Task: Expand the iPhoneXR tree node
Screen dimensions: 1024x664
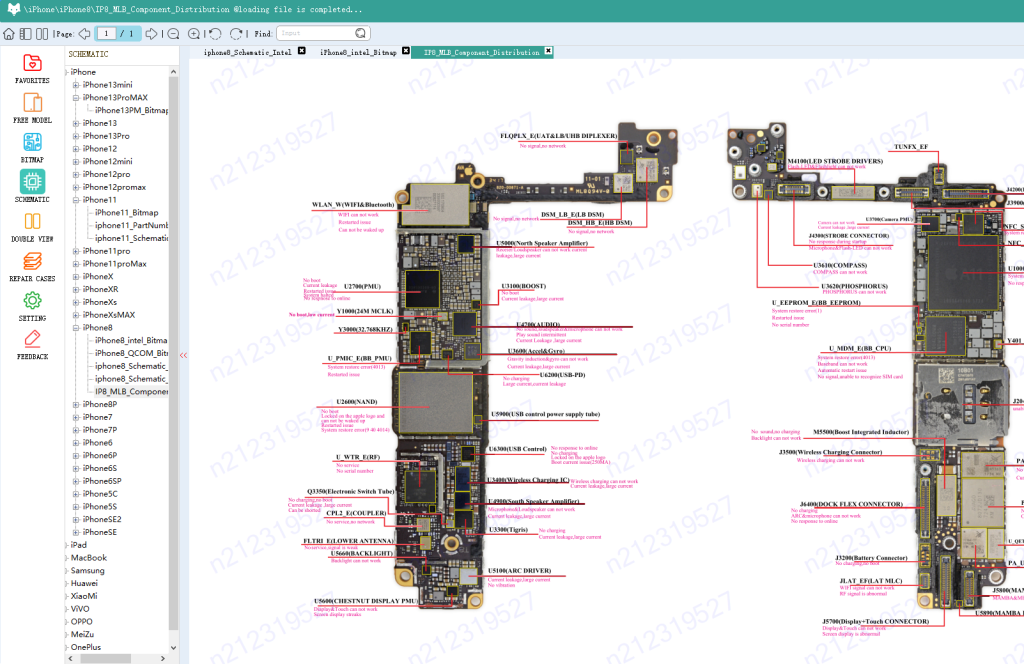Action: click(76, 289)
